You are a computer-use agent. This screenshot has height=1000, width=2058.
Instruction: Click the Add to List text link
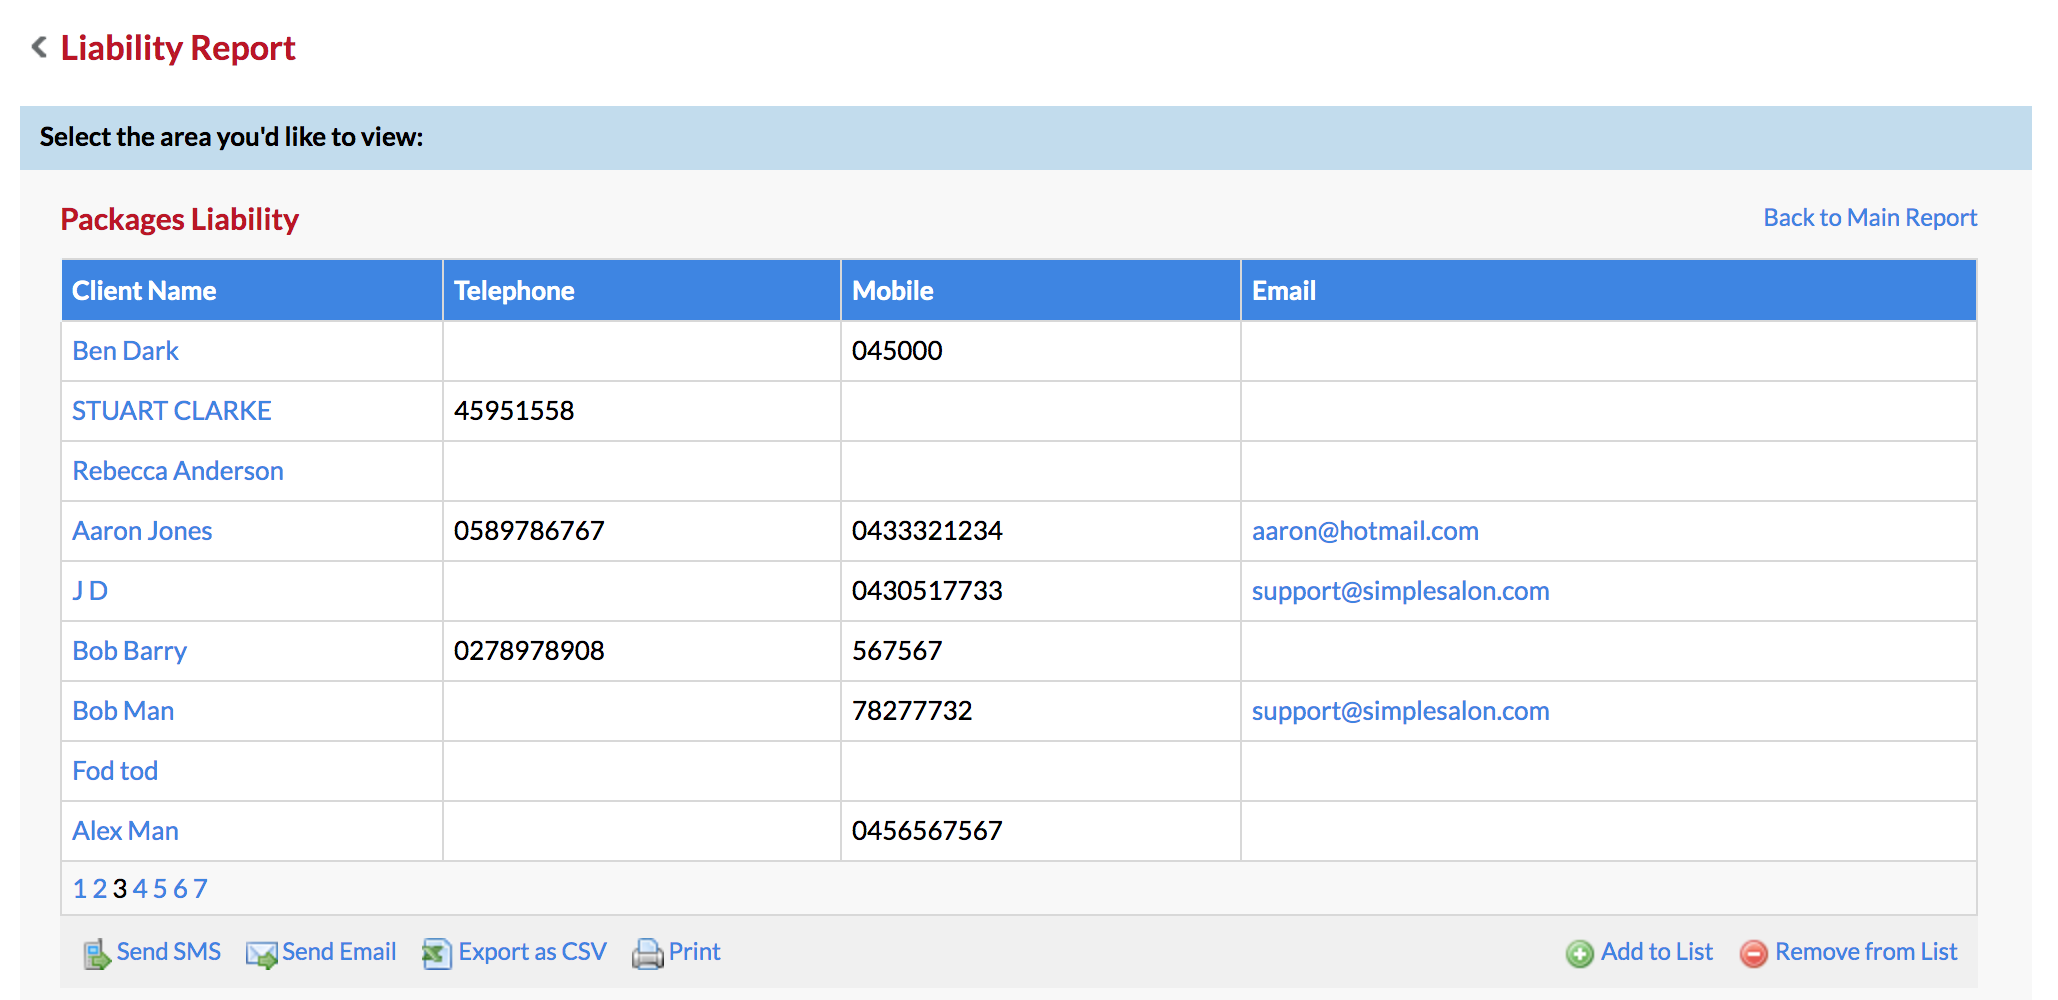coord(1657,952)
